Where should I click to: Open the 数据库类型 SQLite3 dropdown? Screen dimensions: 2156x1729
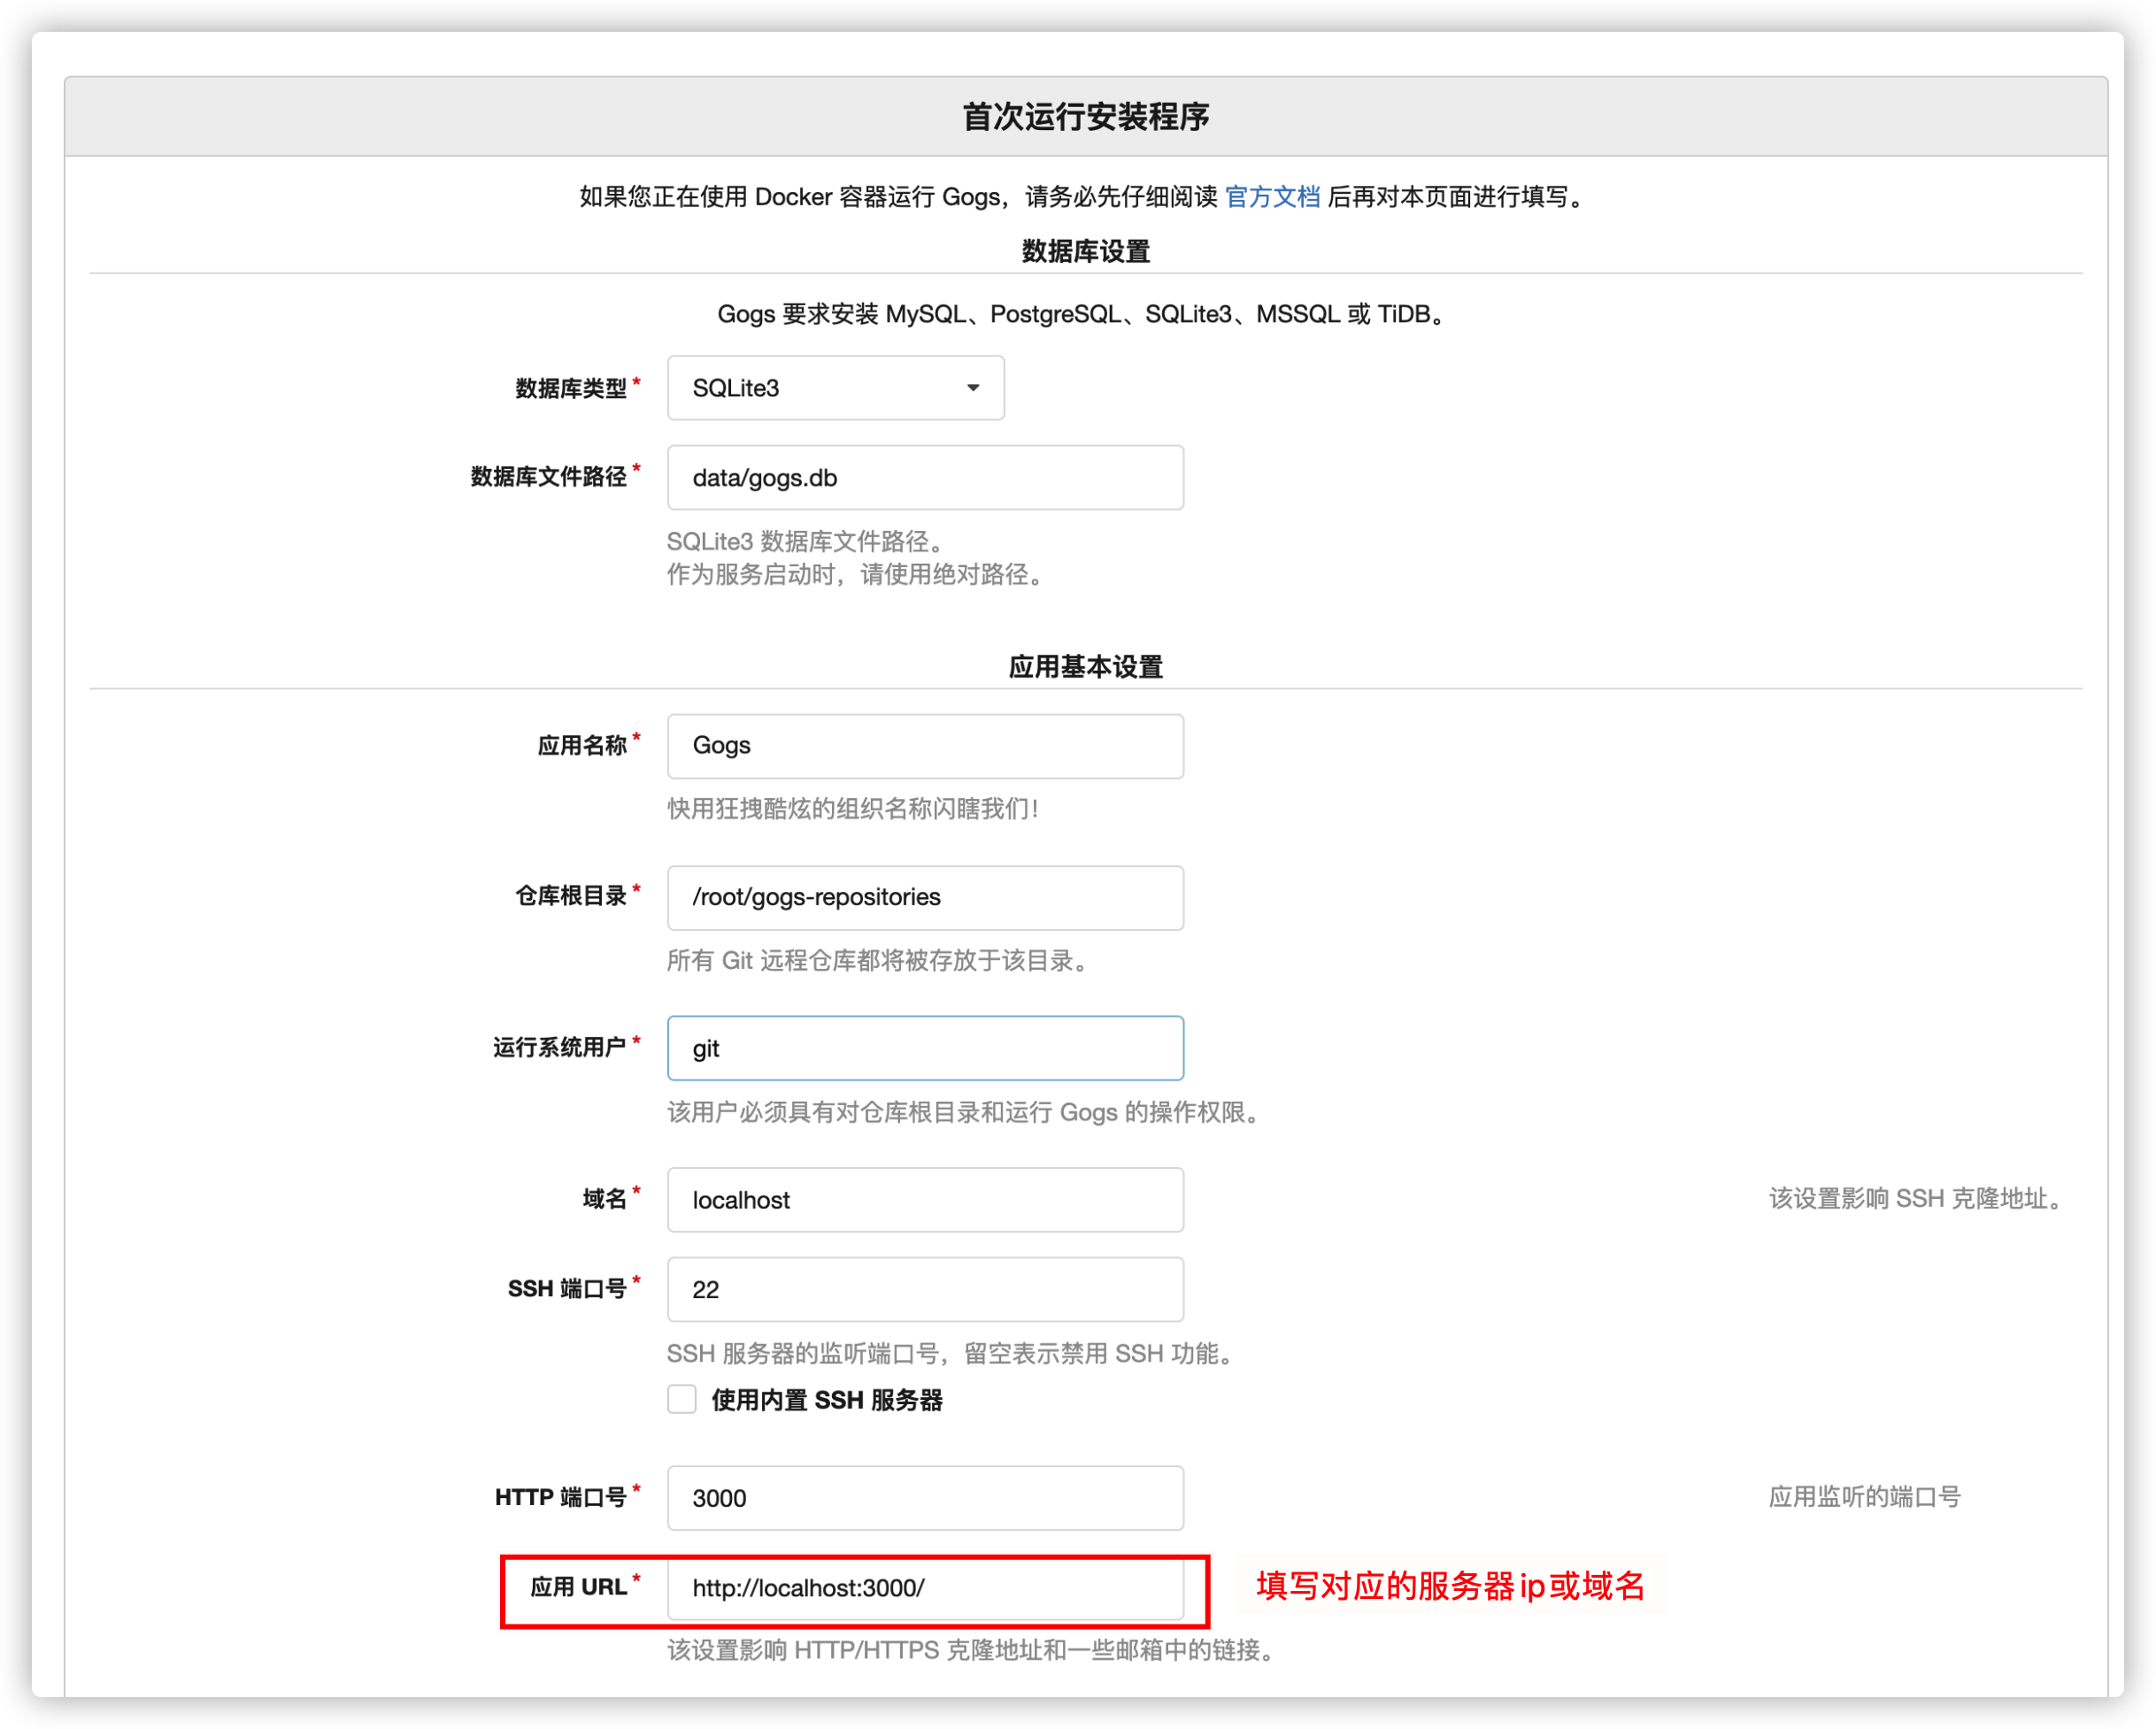point(833,388)
